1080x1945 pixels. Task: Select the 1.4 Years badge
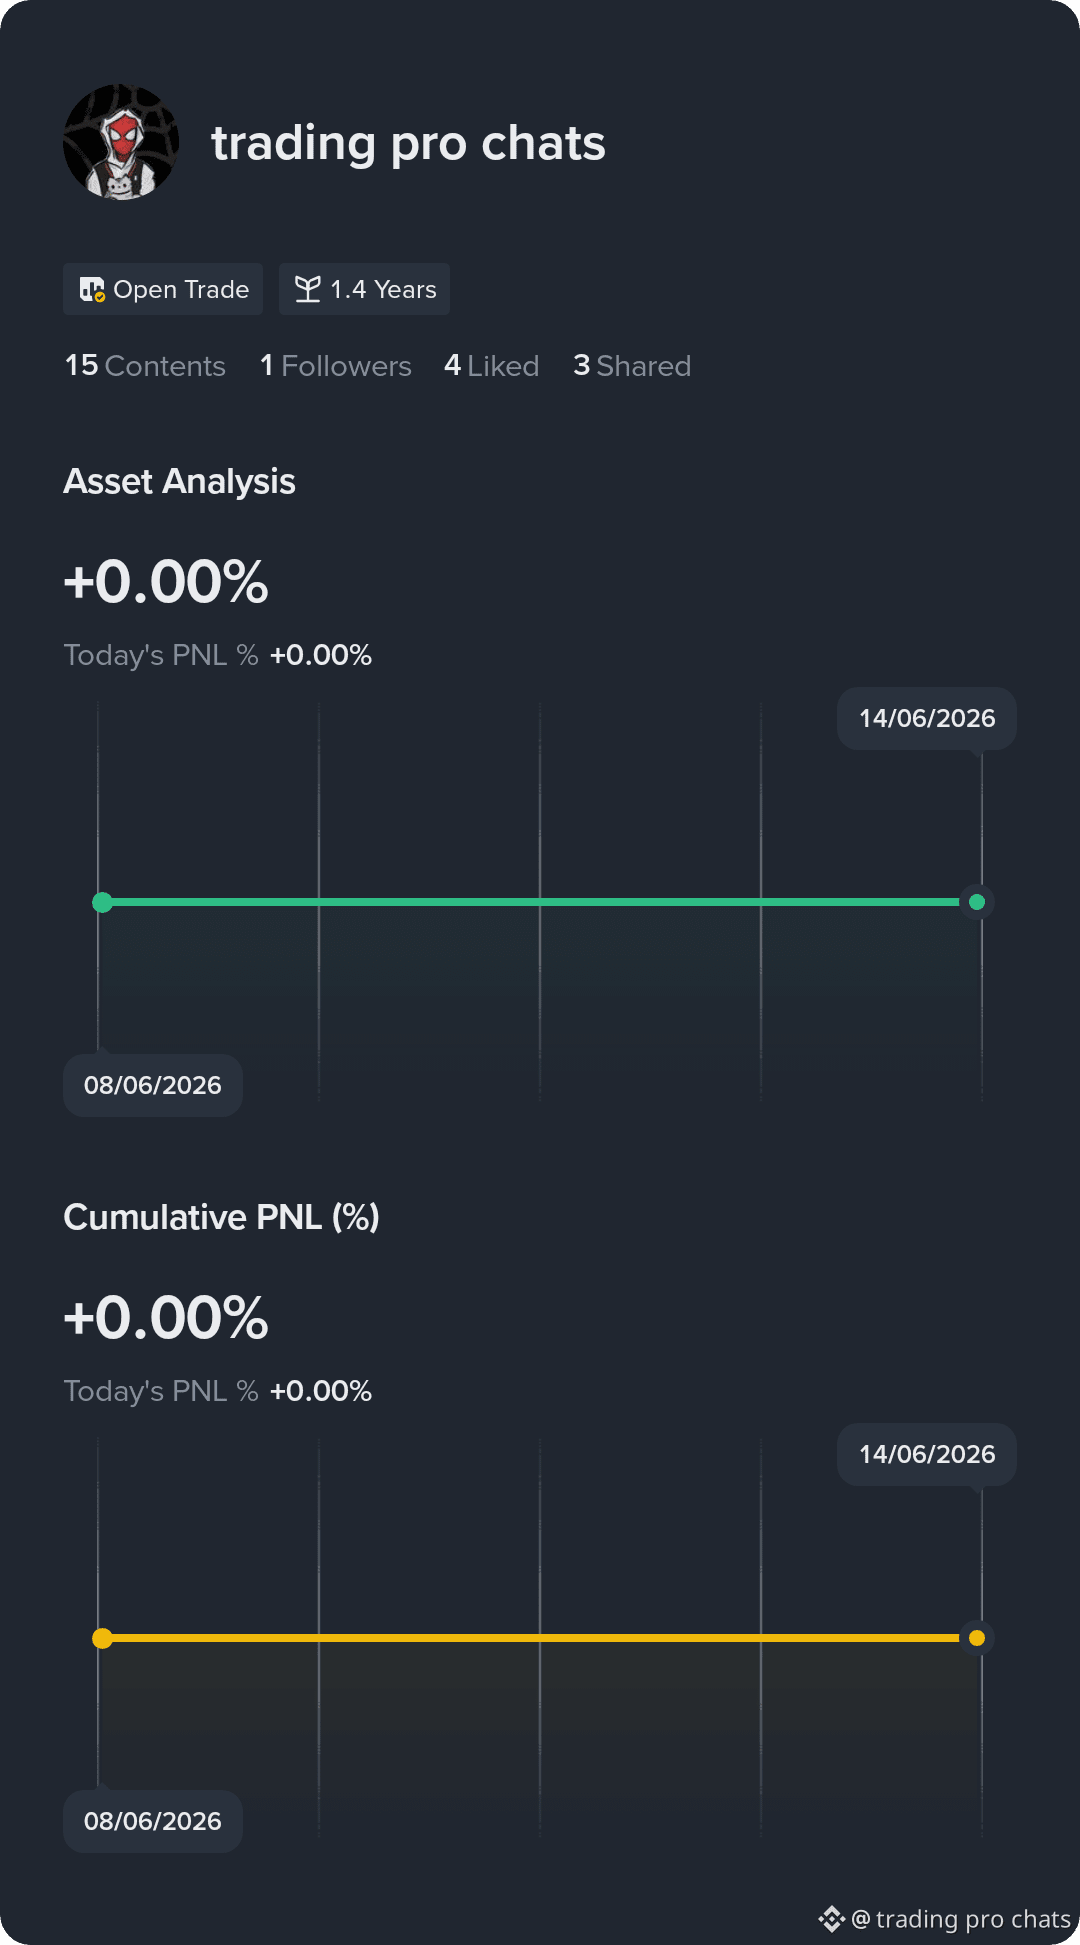tap(364, 289)
